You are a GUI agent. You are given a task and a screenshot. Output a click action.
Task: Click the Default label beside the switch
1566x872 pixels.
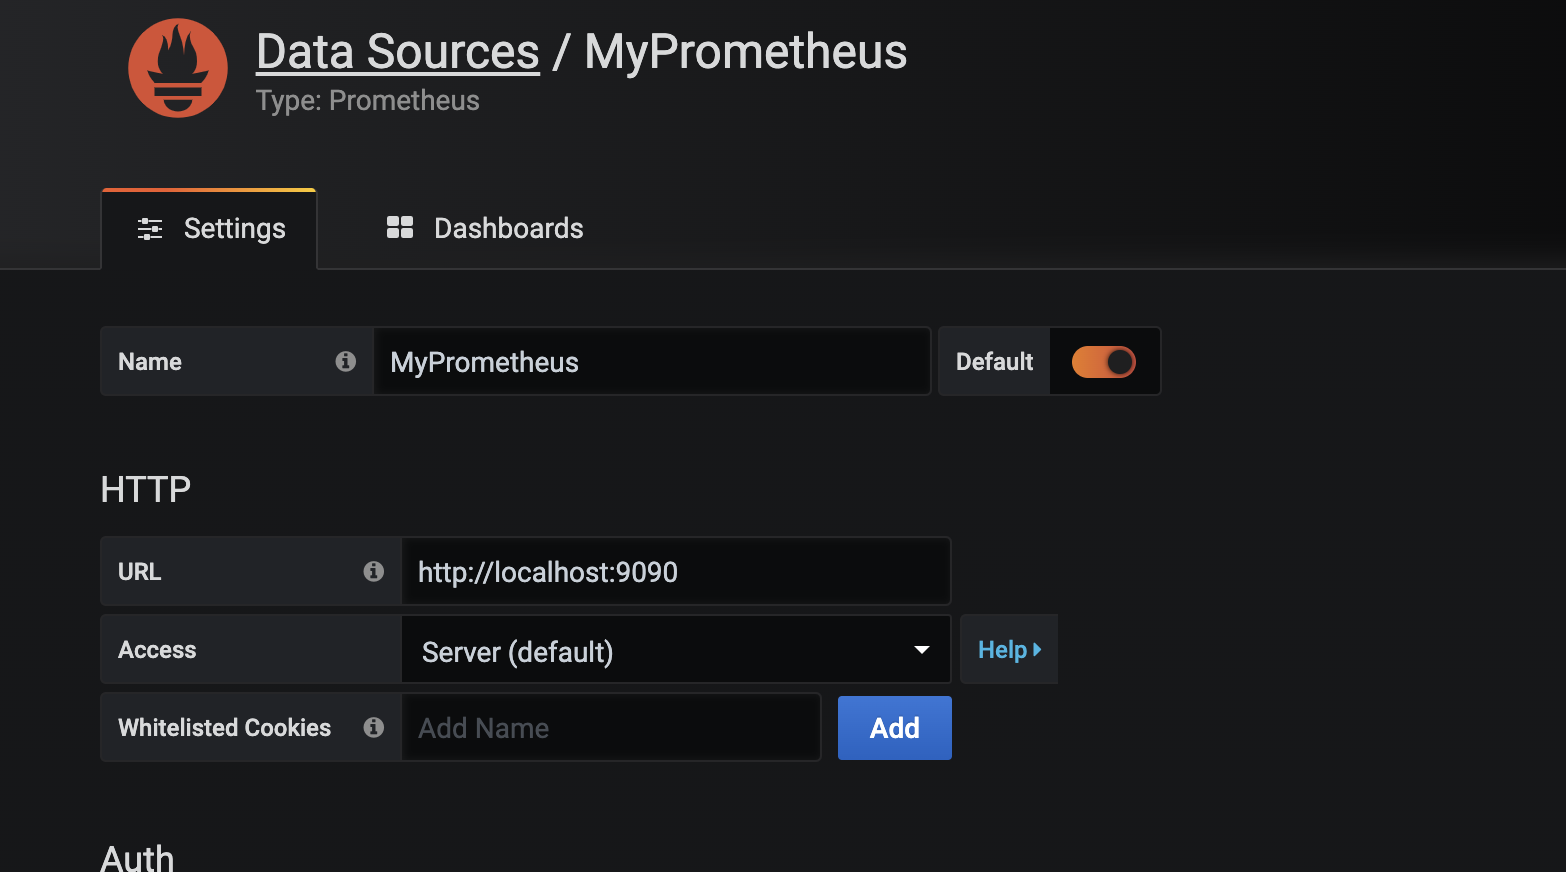(994, 361)
